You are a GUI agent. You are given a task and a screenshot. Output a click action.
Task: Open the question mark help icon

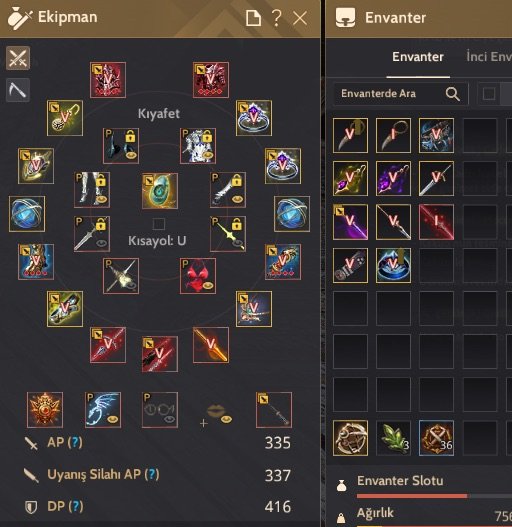(x=276, y=18)
